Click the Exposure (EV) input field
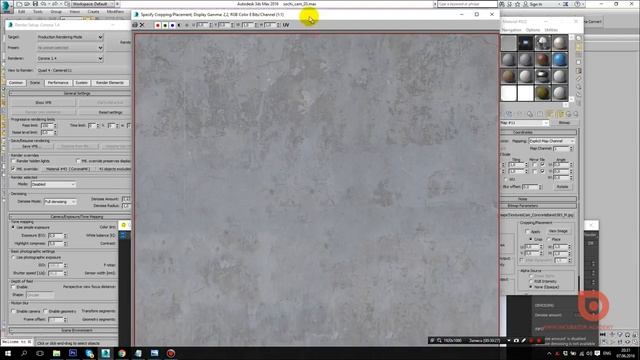 (x=56, y=236)
